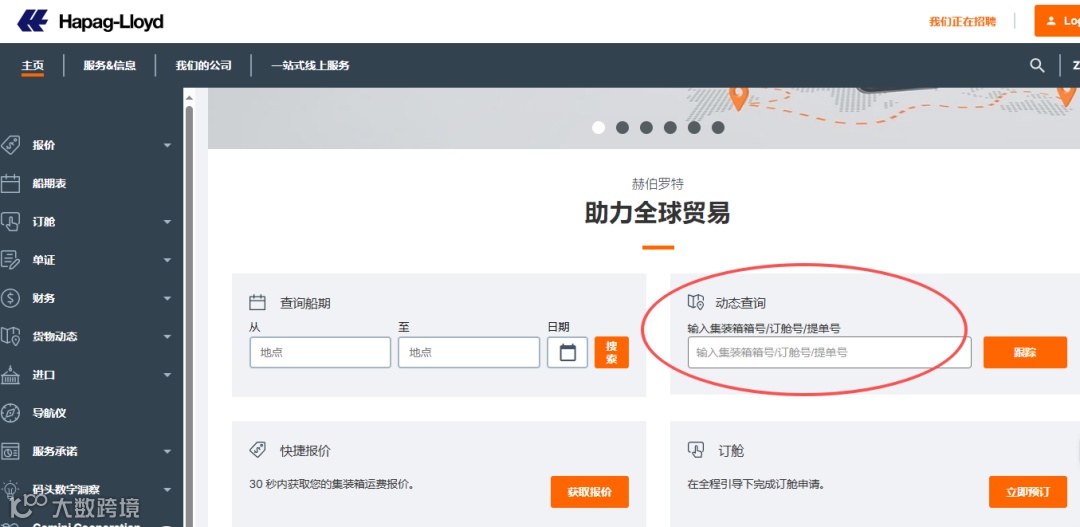Expand the 财务 sidebar arrow
This screenshot has height=527, width=1080.
click(167, 298)
